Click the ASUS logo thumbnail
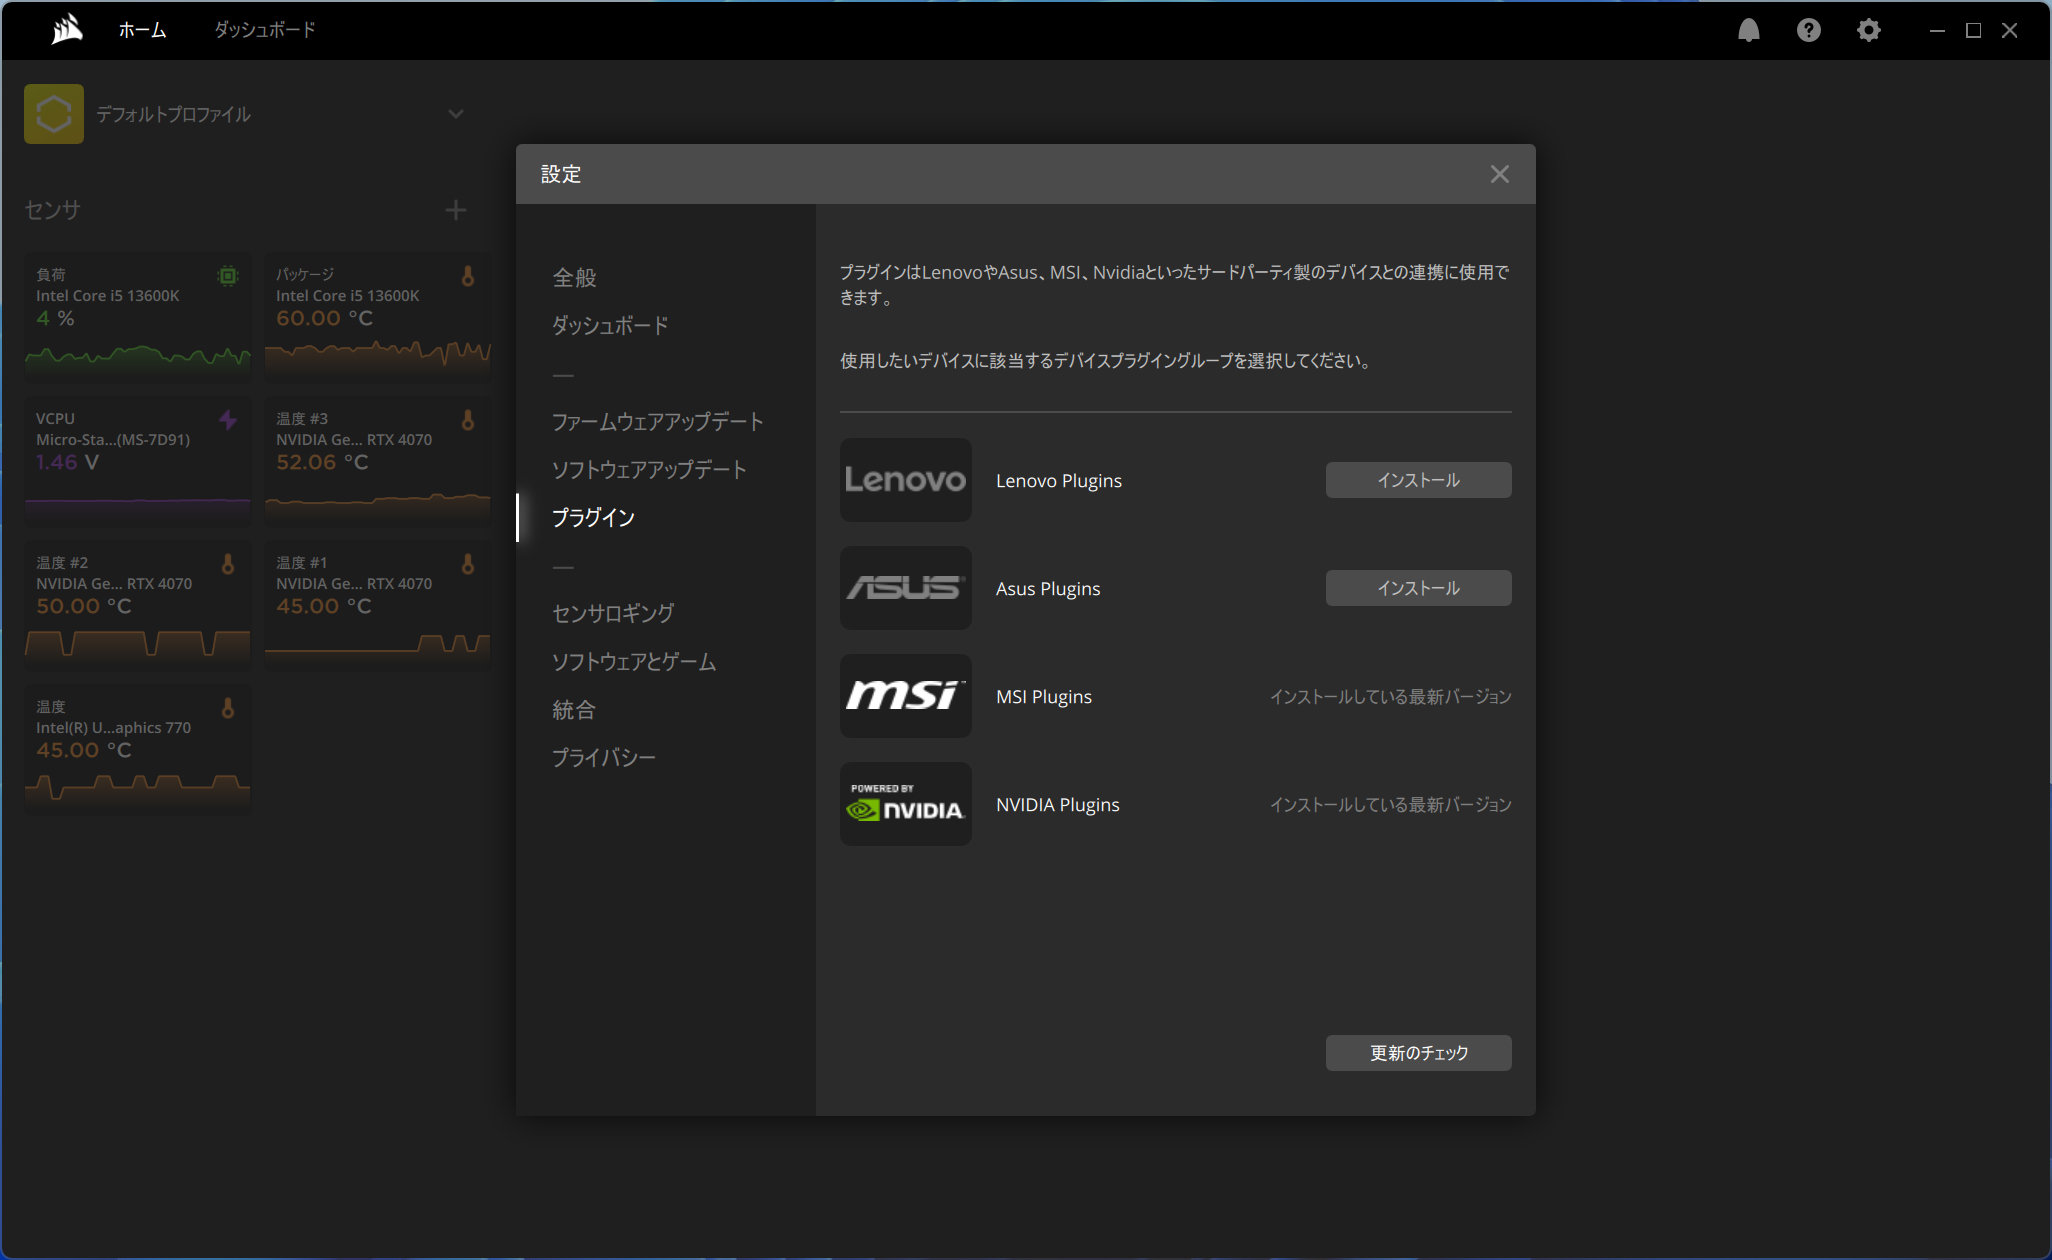Viewport: 2052px width, 1260px height. 906,588
